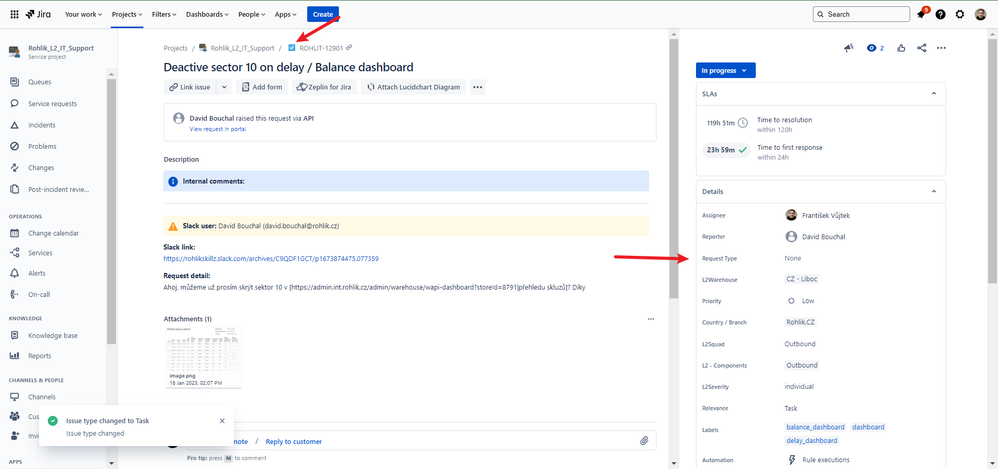
Task: Open the Link issue dropdown arrow
Action: 223,87
